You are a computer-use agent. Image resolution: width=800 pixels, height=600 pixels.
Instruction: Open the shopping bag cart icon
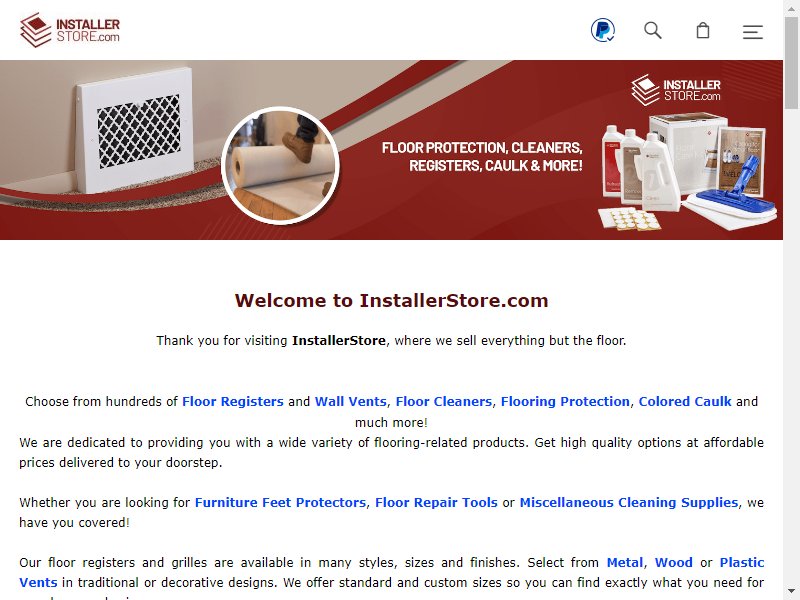click(x=703, y=31)
